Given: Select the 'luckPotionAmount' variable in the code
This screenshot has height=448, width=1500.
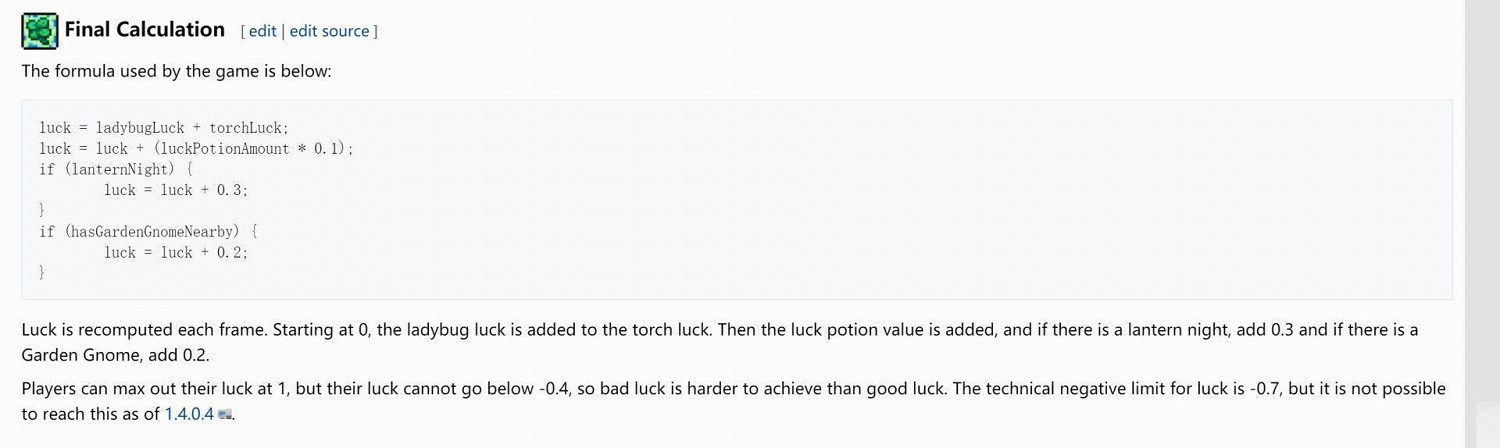Looking at the screenshot, I should coord(224,149).
